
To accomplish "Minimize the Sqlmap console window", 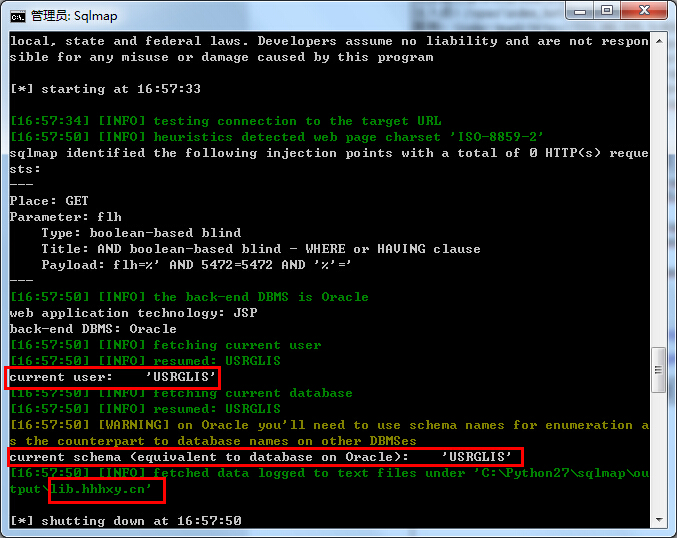I will [580, 11].
